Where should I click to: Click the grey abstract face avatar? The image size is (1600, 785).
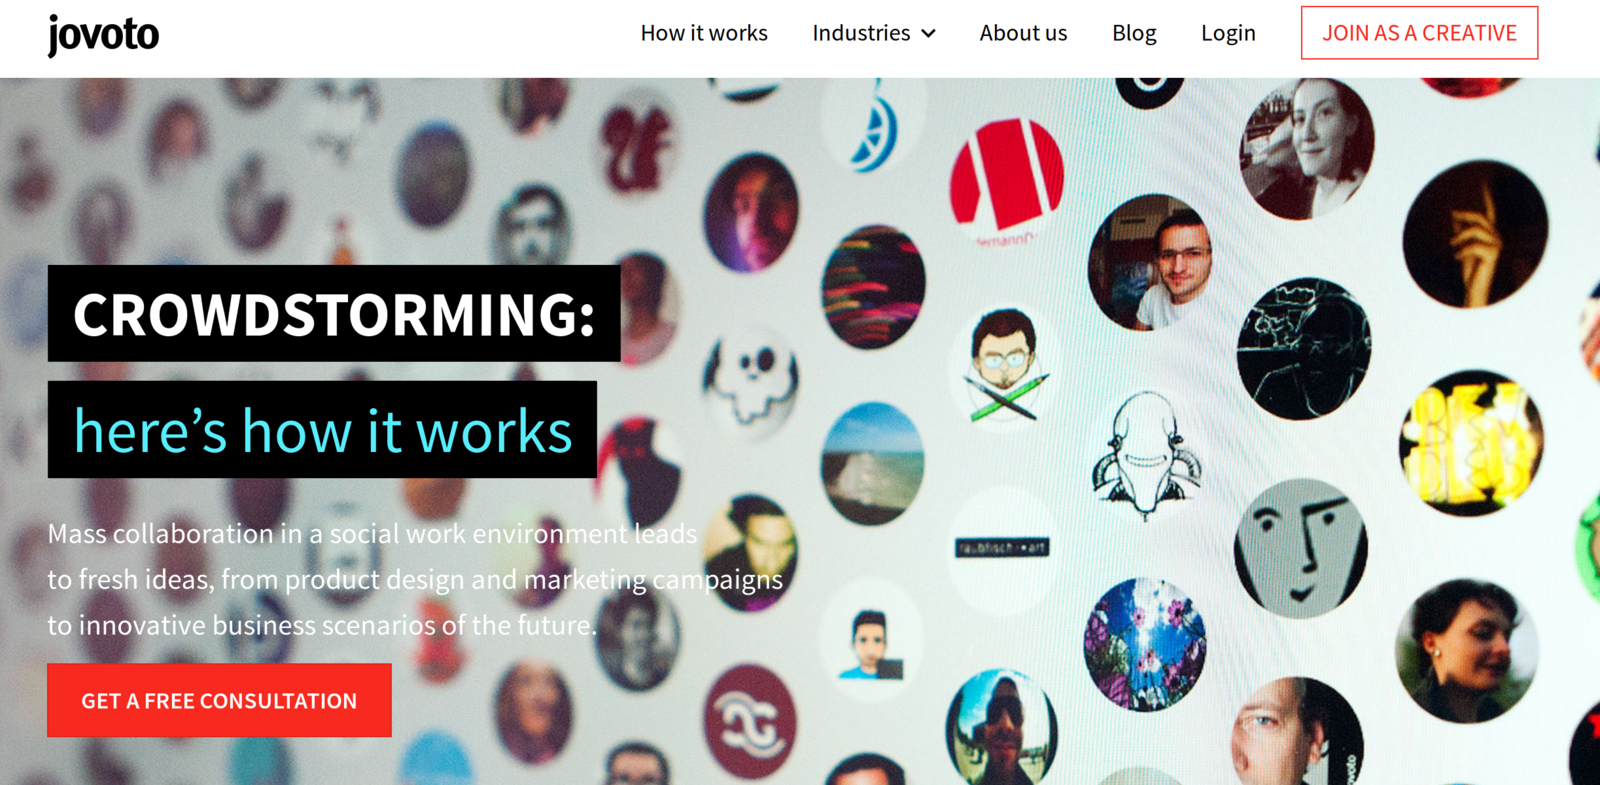pyautogui.click(x=1300, y=547)
